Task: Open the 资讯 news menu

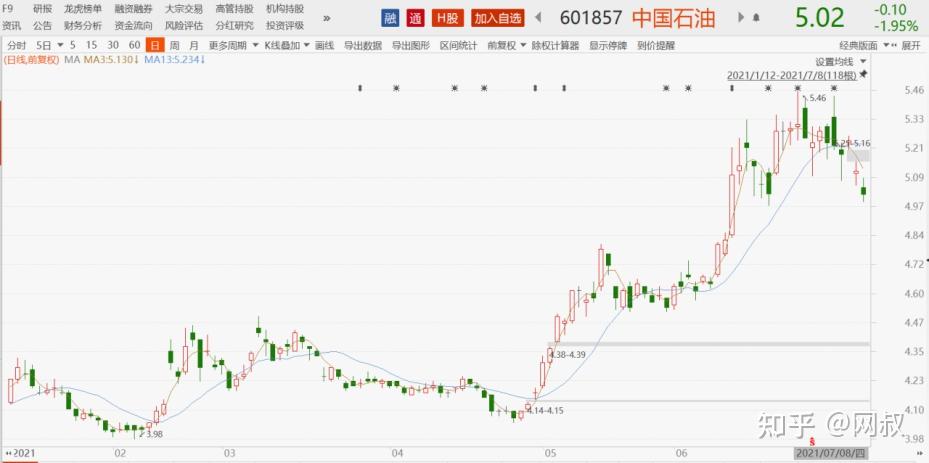Action: click(x=11, y=25)
